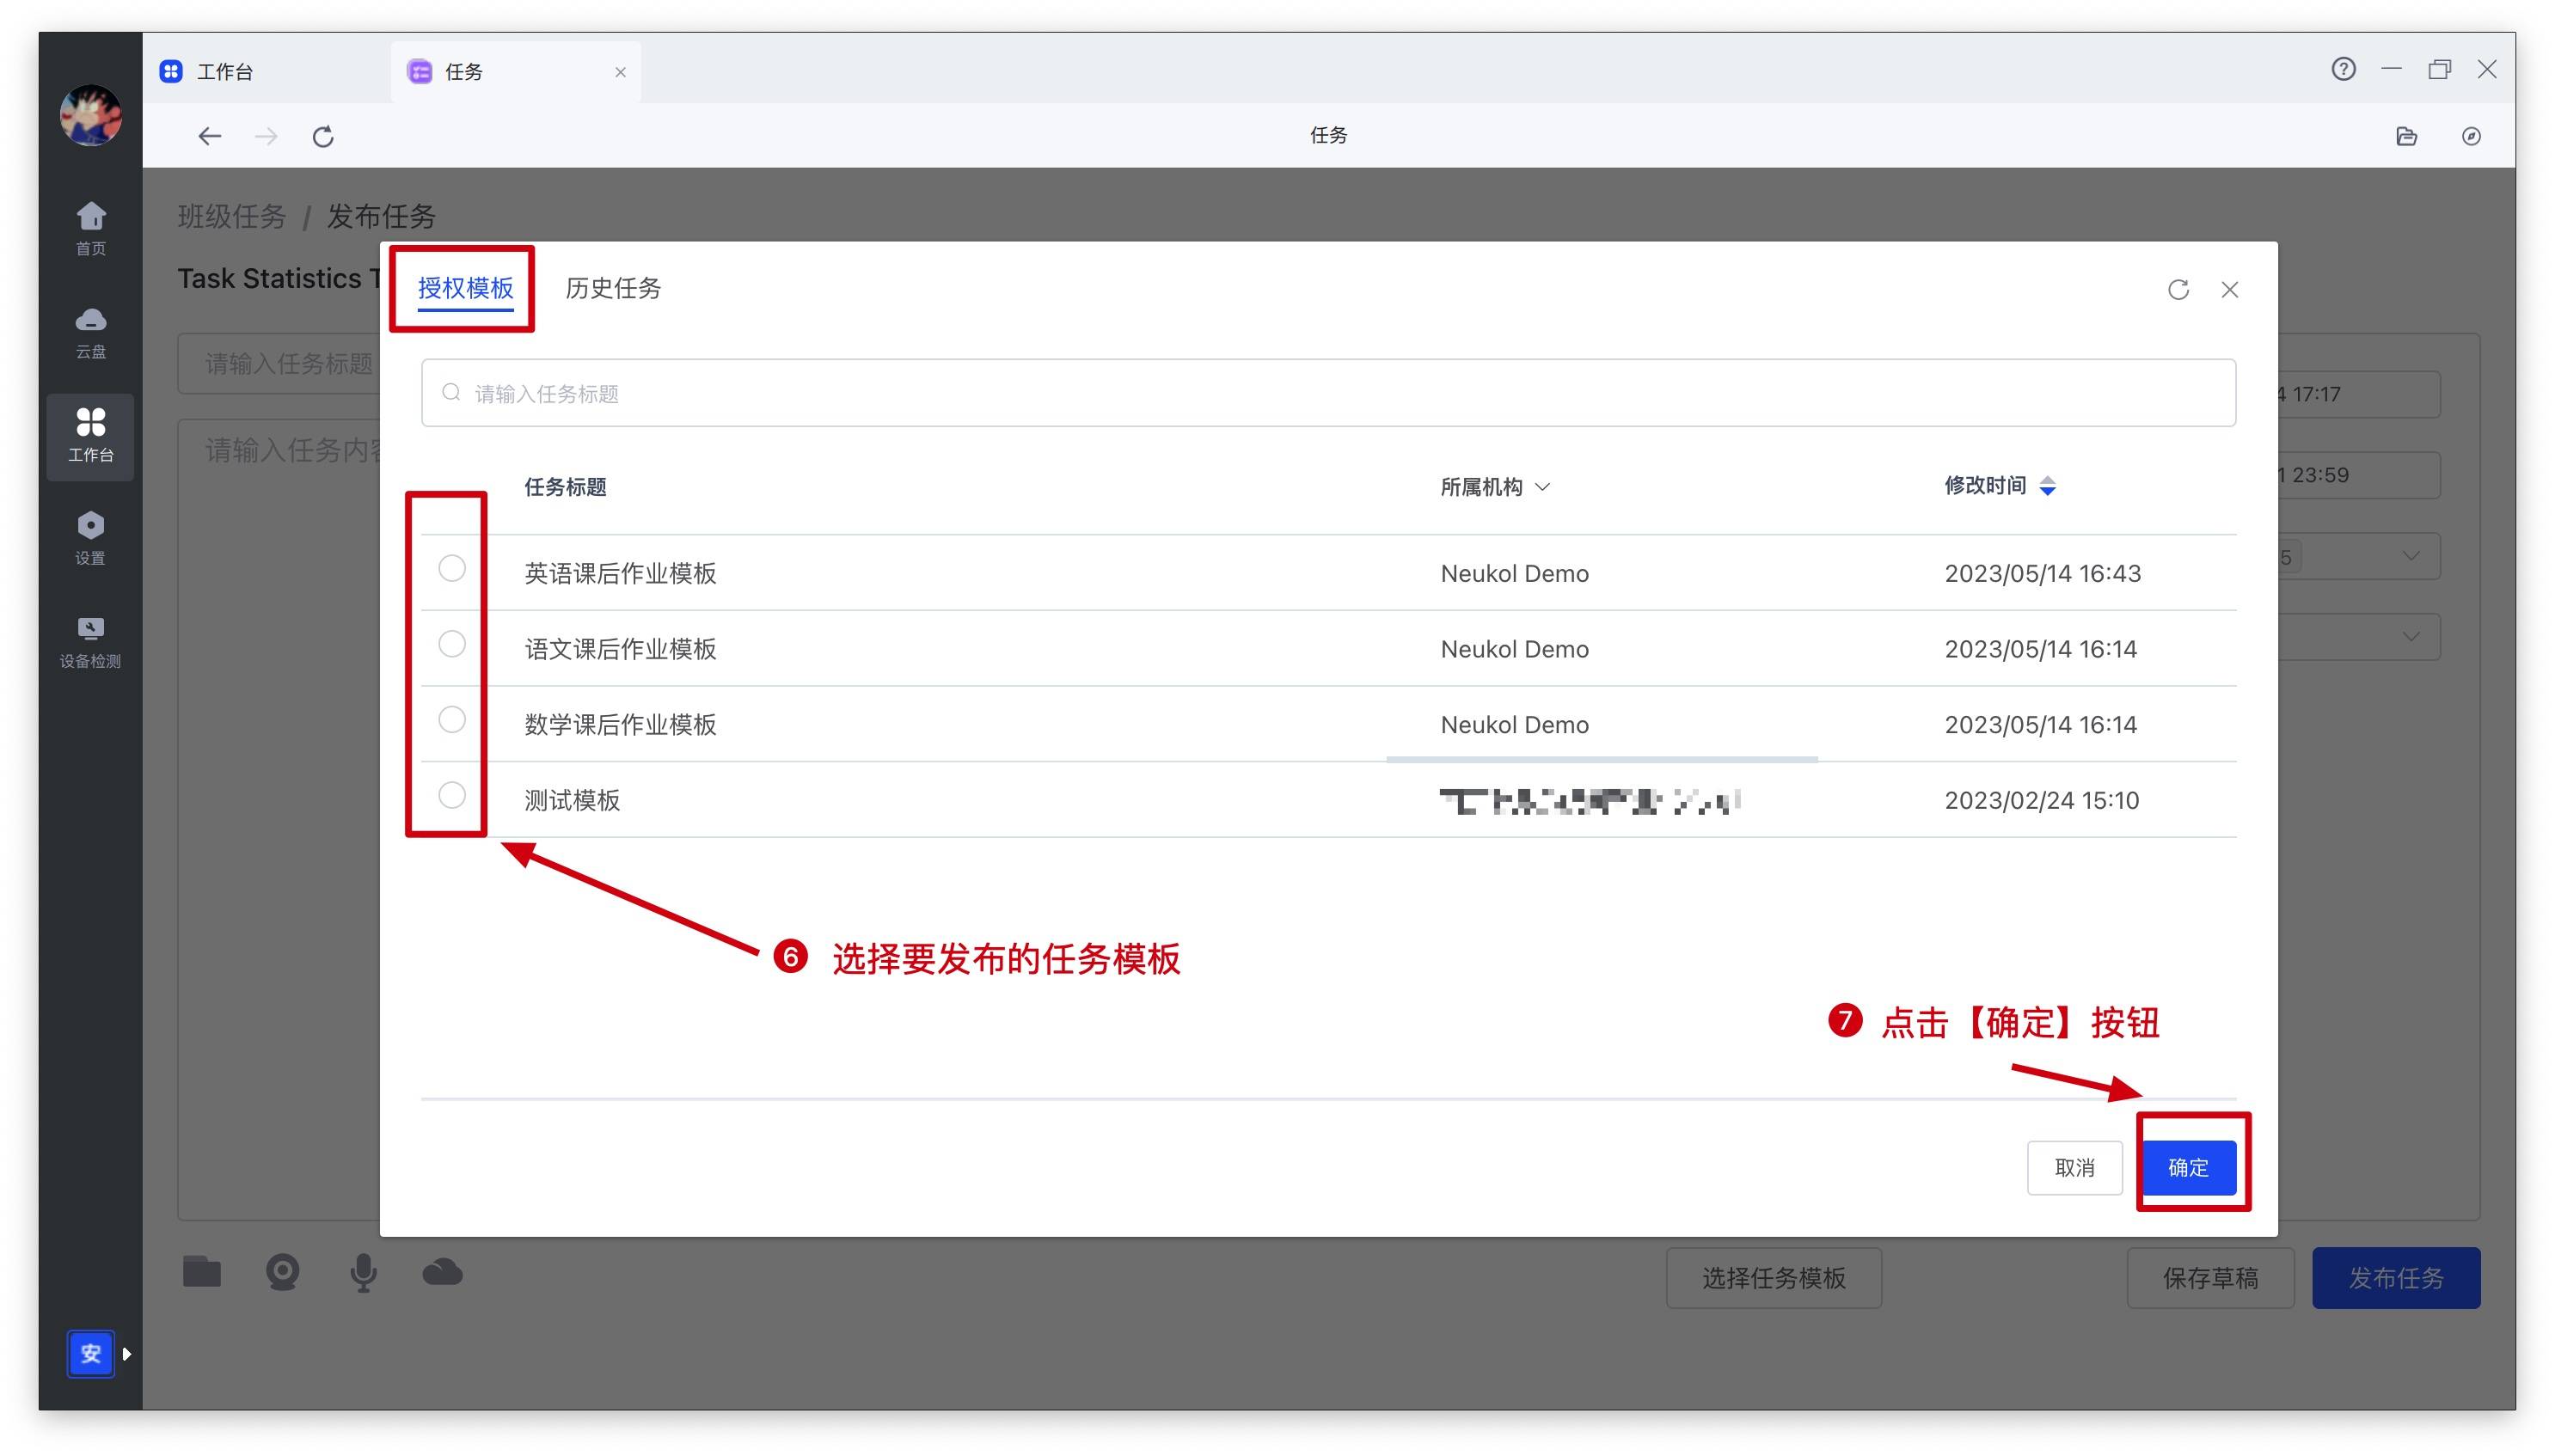
Task: Go back with the left arrow
Action: point(209,136)
